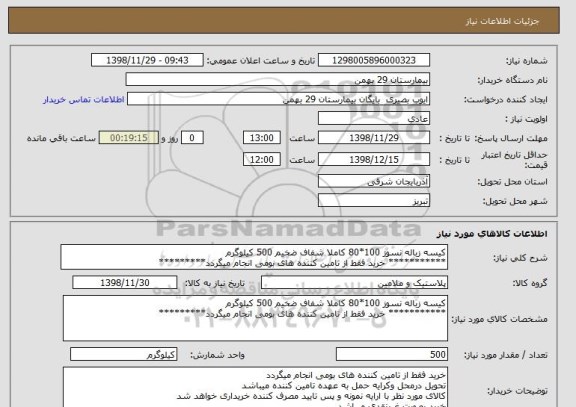Click the اولویت نیاز label
This screenshot has width=576, height=407.
pyautogui.click(x=526, y=119)
